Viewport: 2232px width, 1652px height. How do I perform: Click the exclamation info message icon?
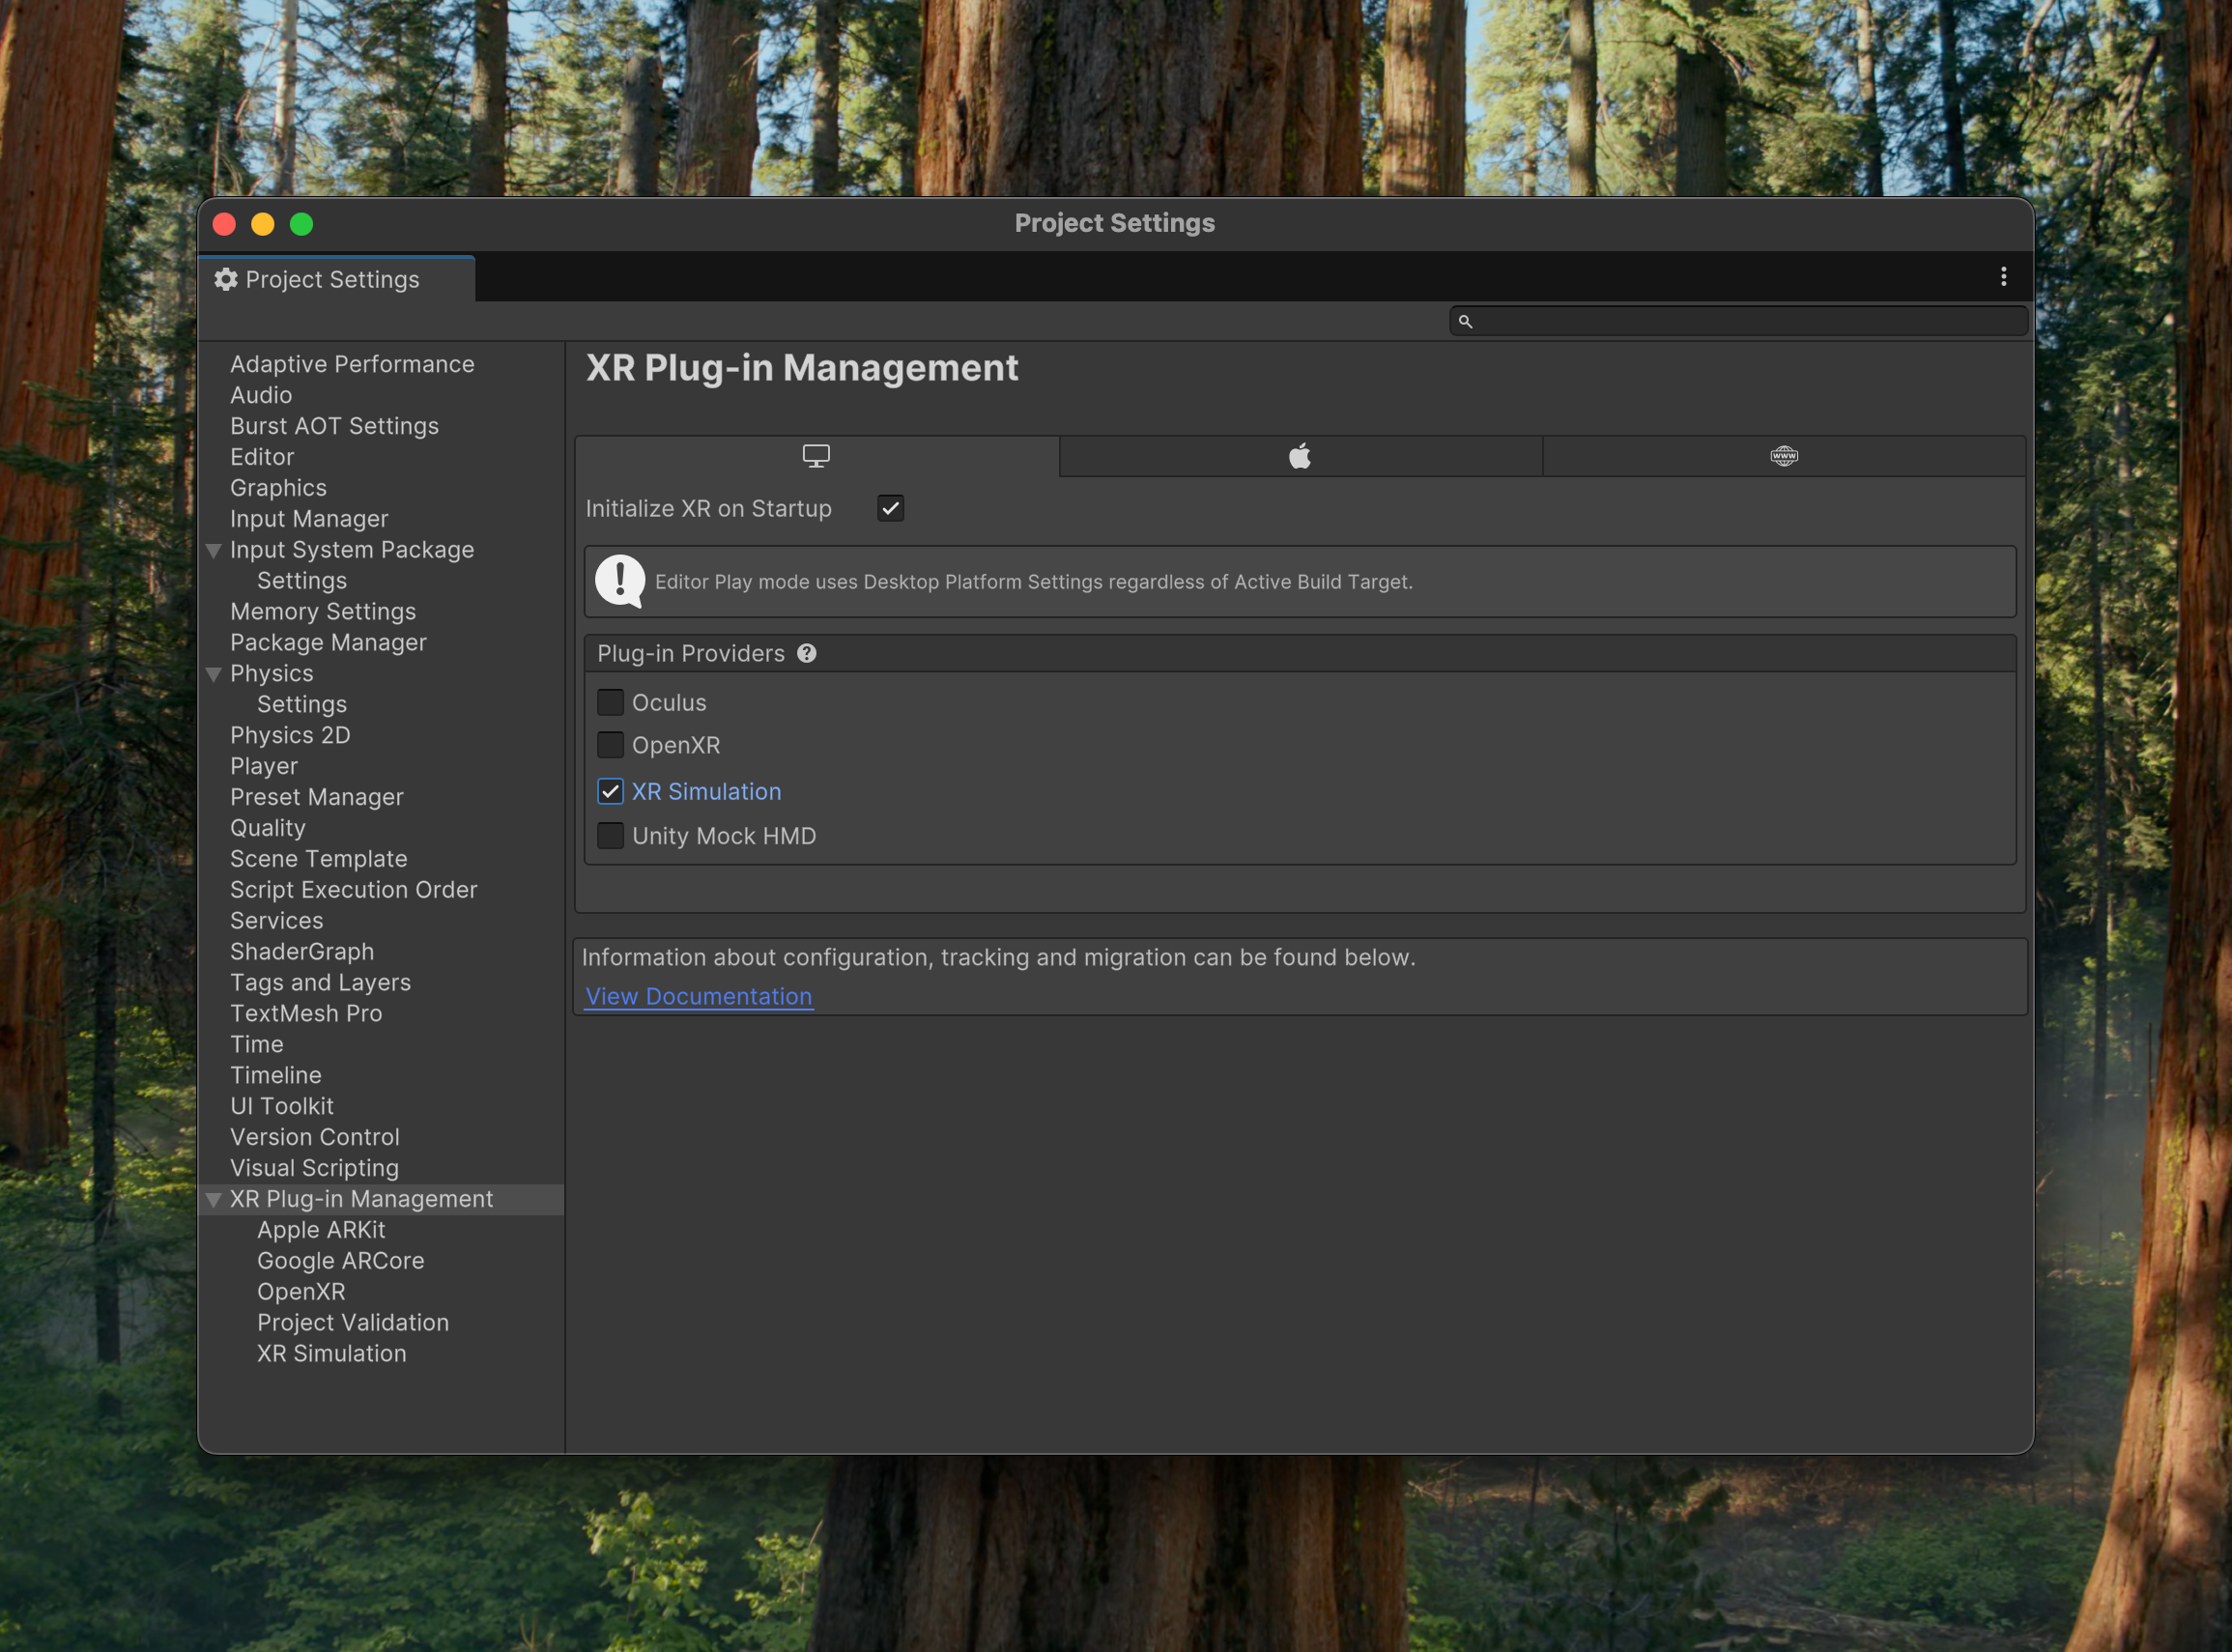tap(620, 581)
